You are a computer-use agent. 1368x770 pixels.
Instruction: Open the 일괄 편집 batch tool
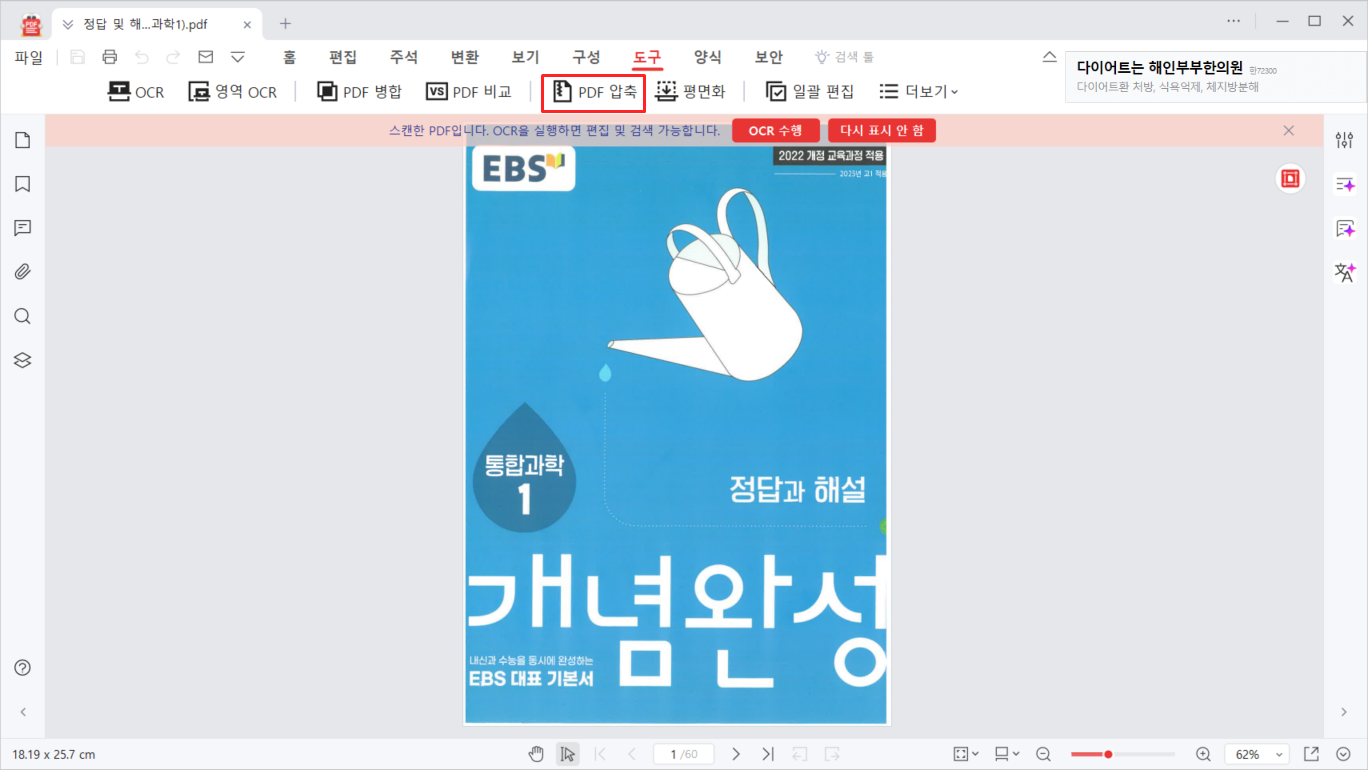click(810, 92)
